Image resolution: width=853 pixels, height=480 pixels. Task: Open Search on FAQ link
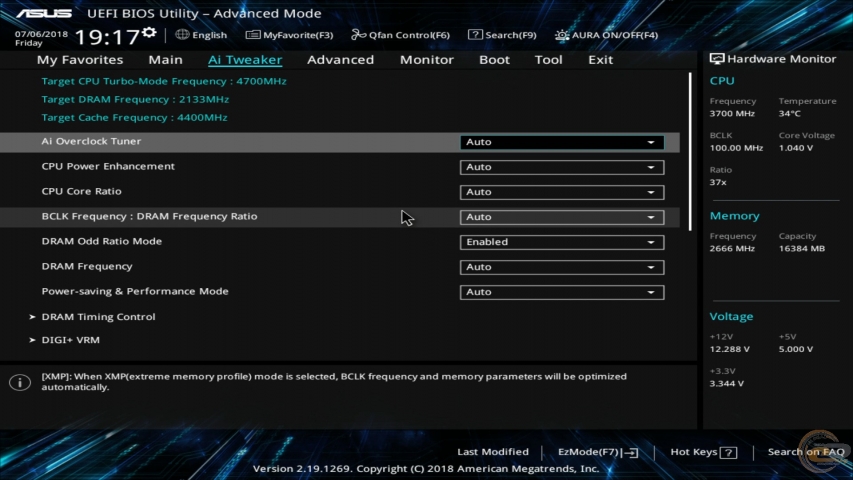point(806,452)
